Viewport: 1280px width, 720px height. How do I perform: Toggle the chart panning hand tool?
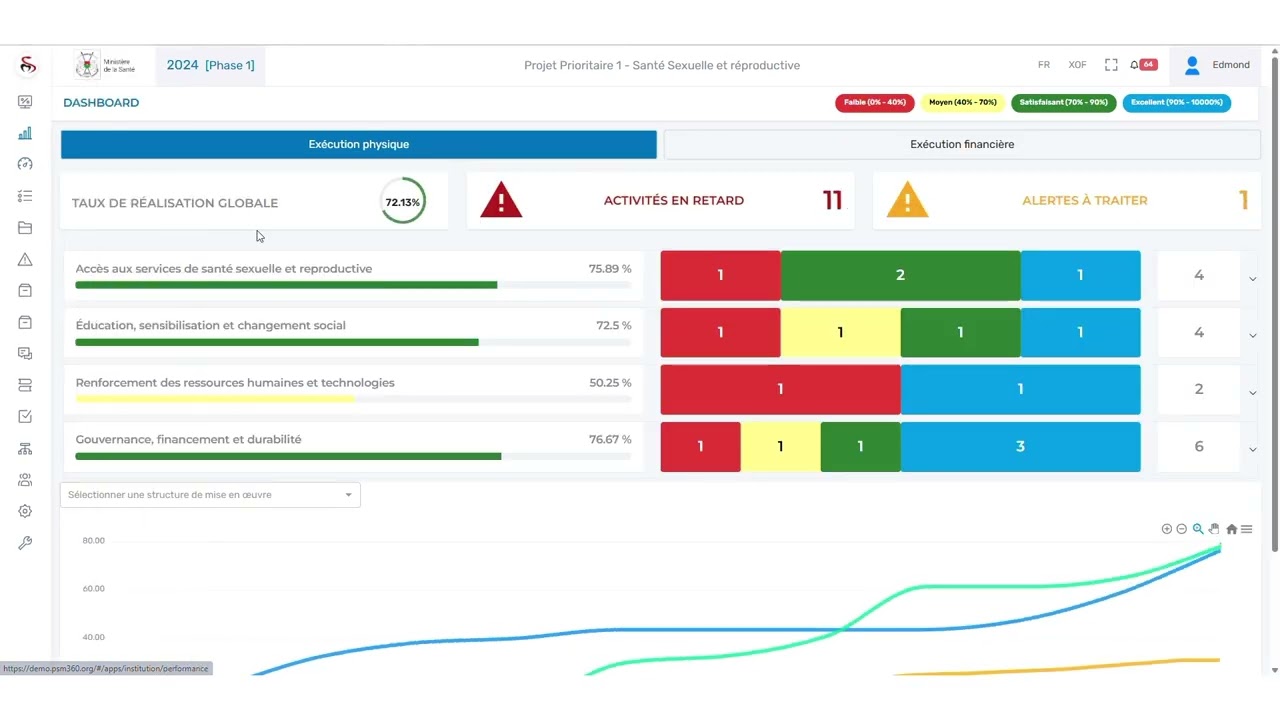tap(1214, 529)
